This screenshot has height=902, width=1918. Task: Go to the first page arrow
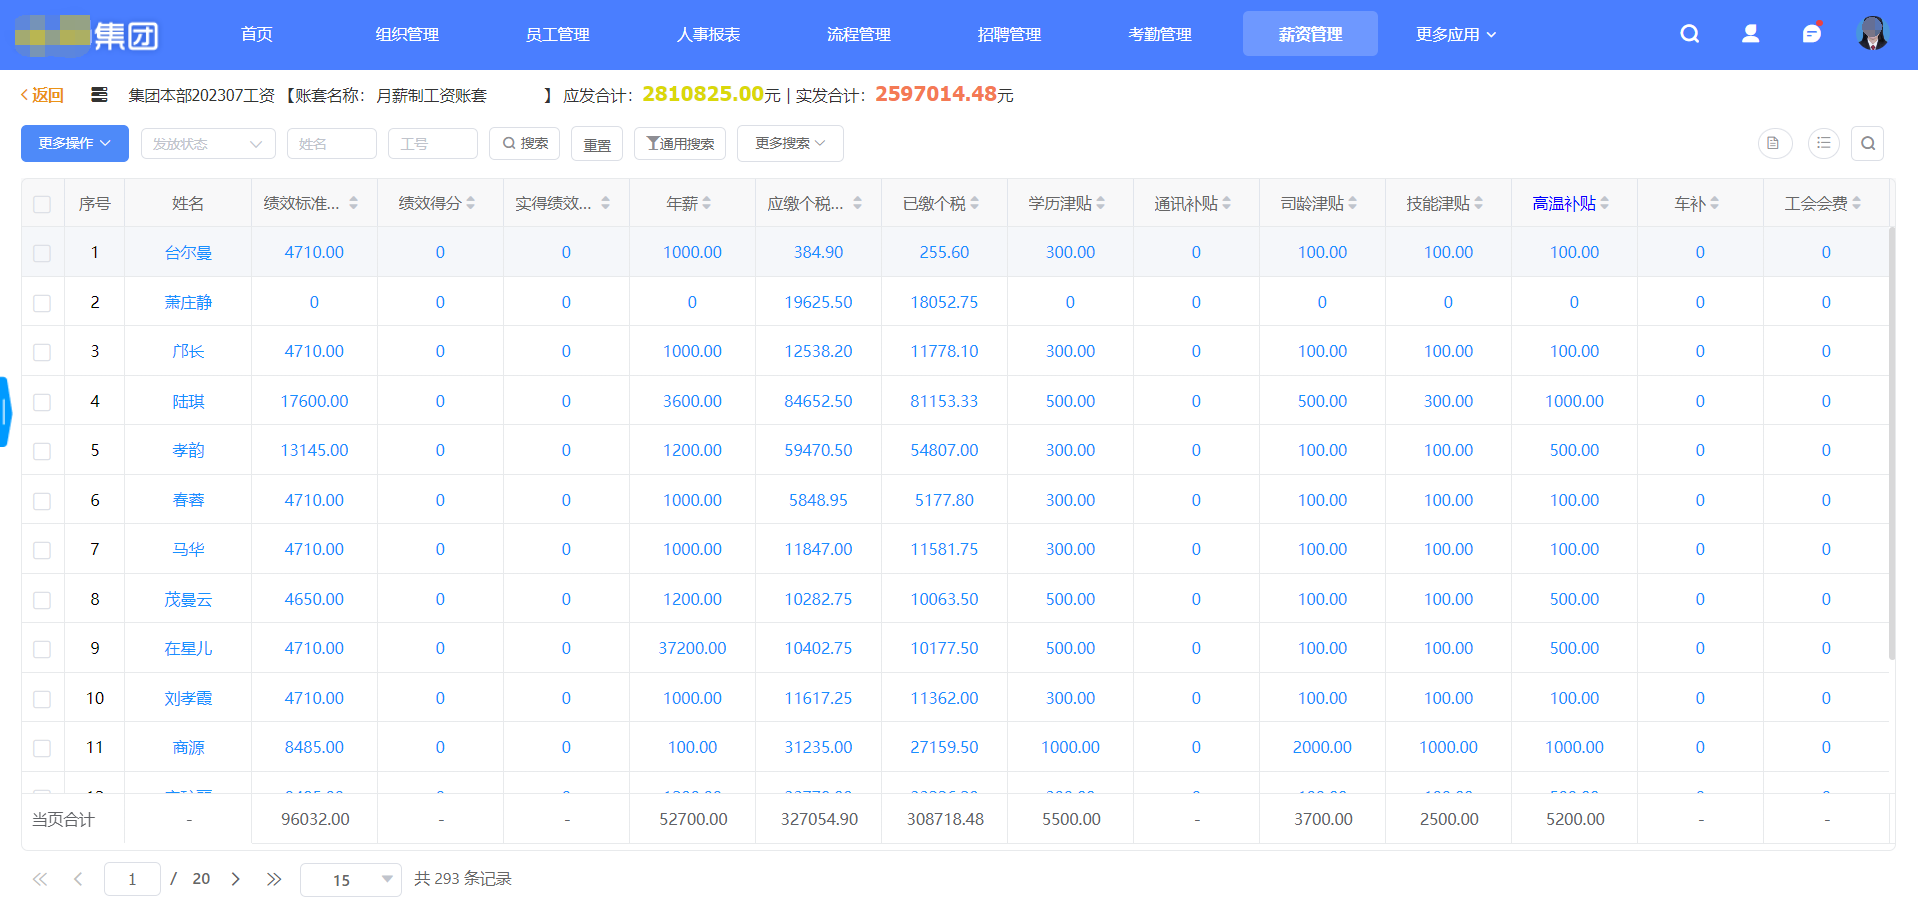(x=40, y=879)
